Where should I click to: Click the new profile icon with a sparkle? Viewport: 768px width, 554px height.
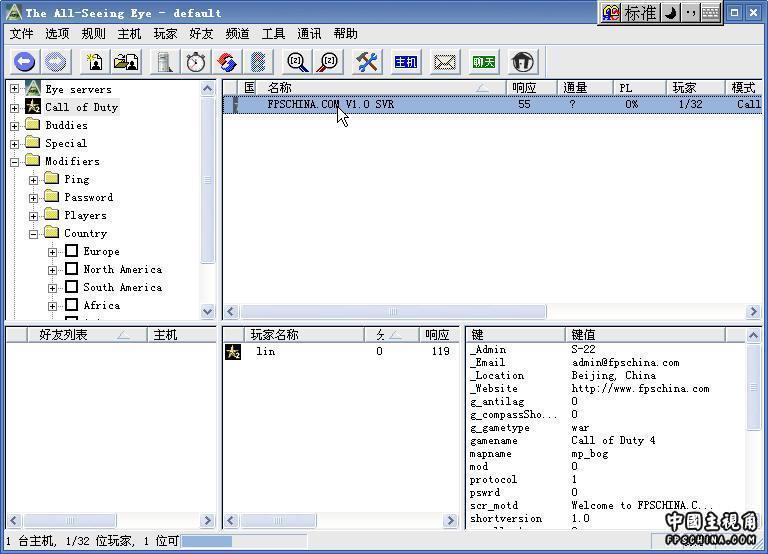coord(95,62)
